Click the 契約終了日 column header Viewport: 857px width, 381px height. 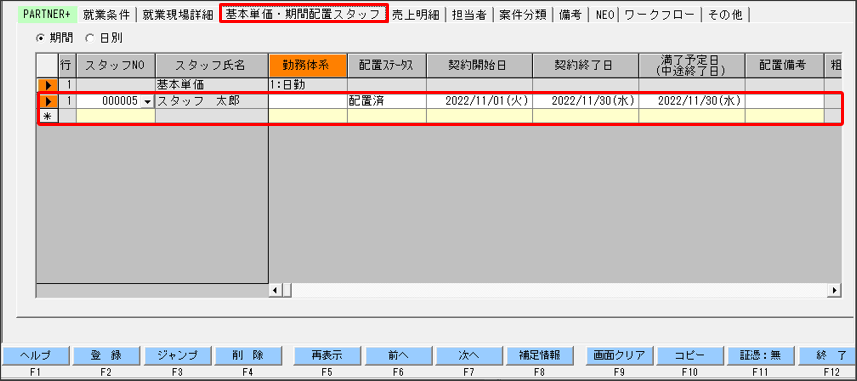(x=585, y=66)
